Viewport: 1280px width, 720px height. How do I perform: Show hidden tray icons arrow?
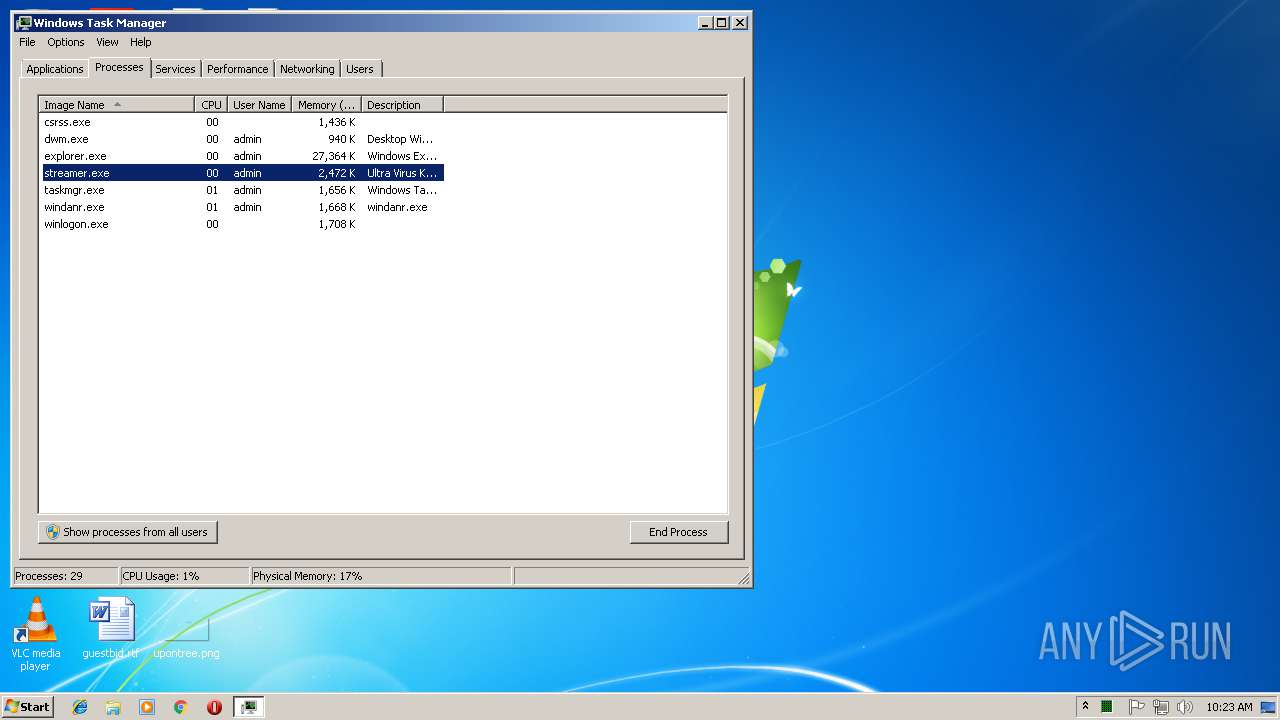(1085, 707)
